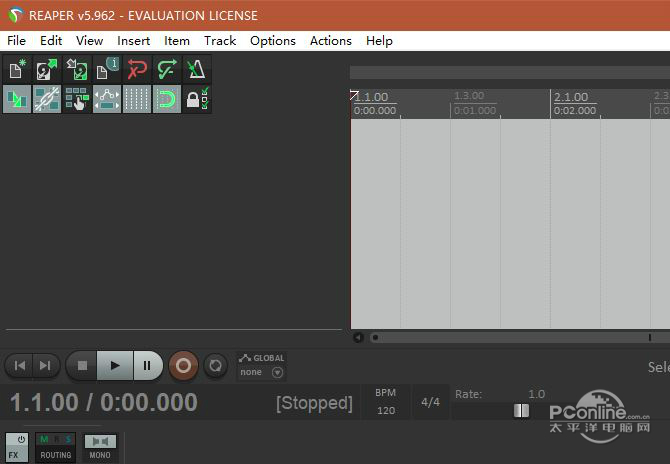This screenshot has width=670, height=464.
Task: Open GLOBAL automation override dropdown
Action: 262,366
